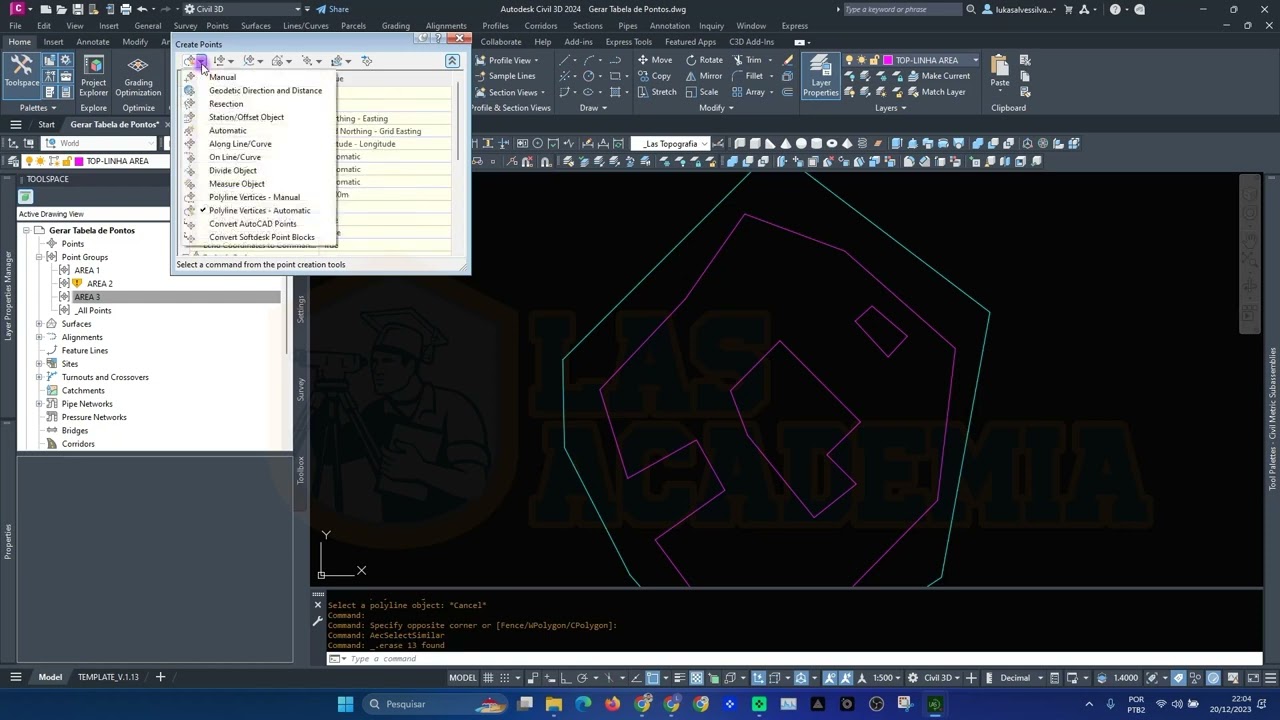The image size is (1280, 720).
Task: Click the Windows Start button
Action: [345, 704]
